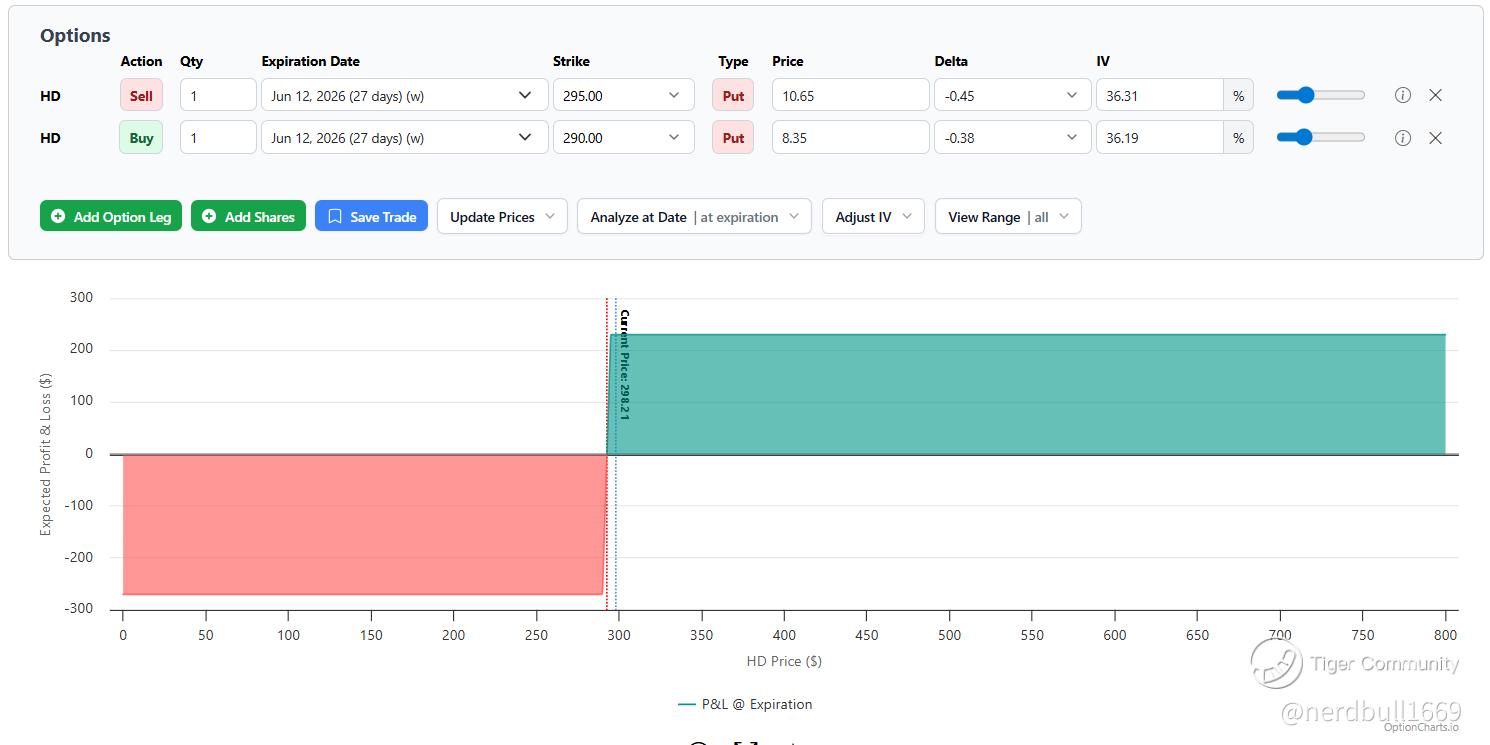Open info icon for the 290 put leg

pos(1403,138)
